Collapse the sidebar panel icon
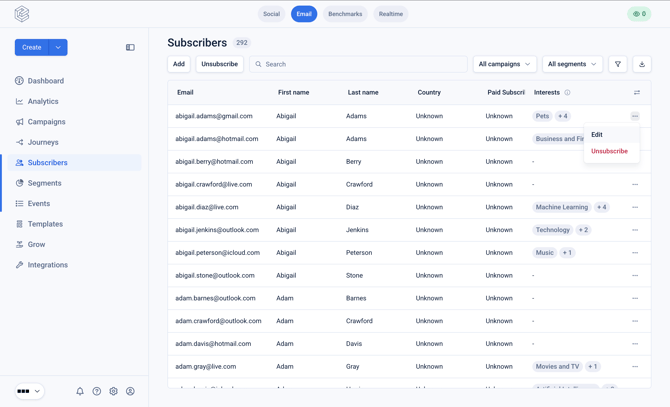Image resolution: width=670 pixels, height=407 pixels. (130, 47)
